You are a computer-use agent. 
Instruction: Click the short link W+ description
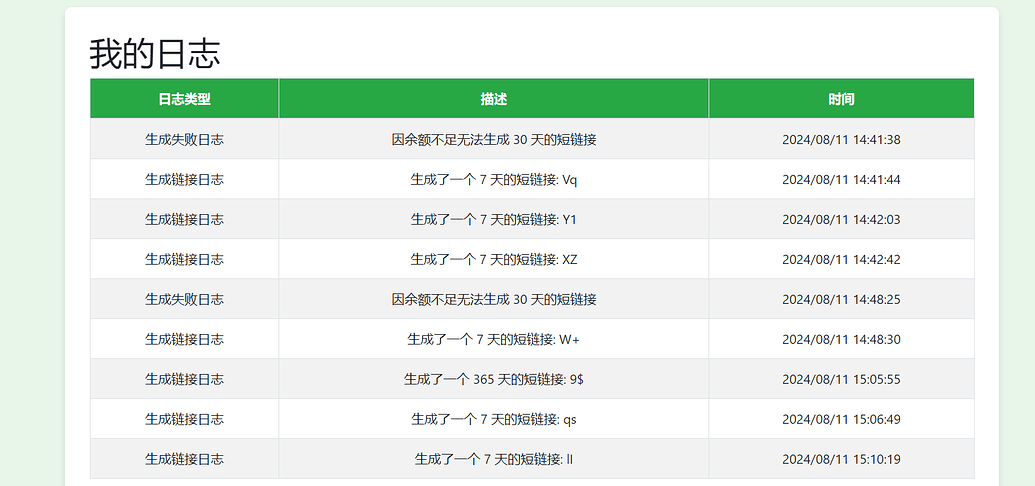click(x=494, y=339)
